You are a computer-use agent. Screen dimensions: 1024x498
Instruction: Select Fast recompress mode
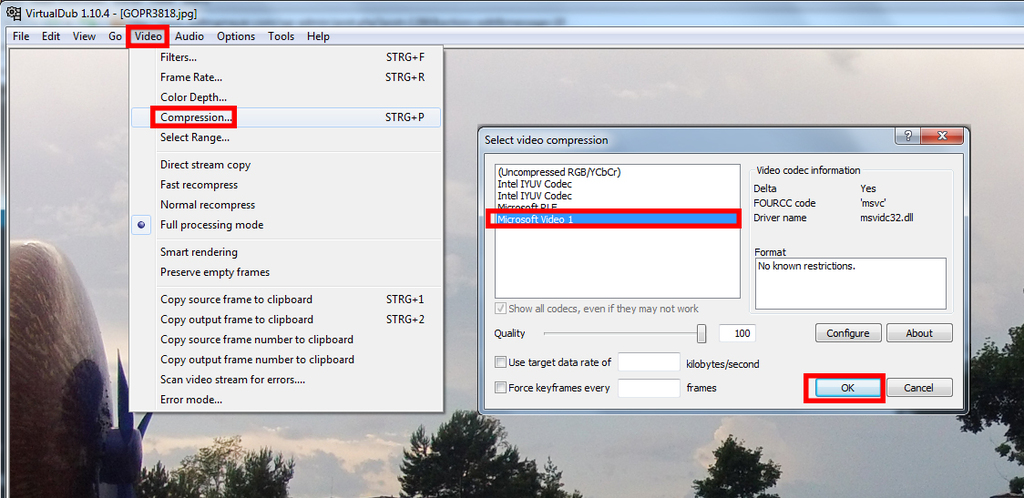(286, 185)
